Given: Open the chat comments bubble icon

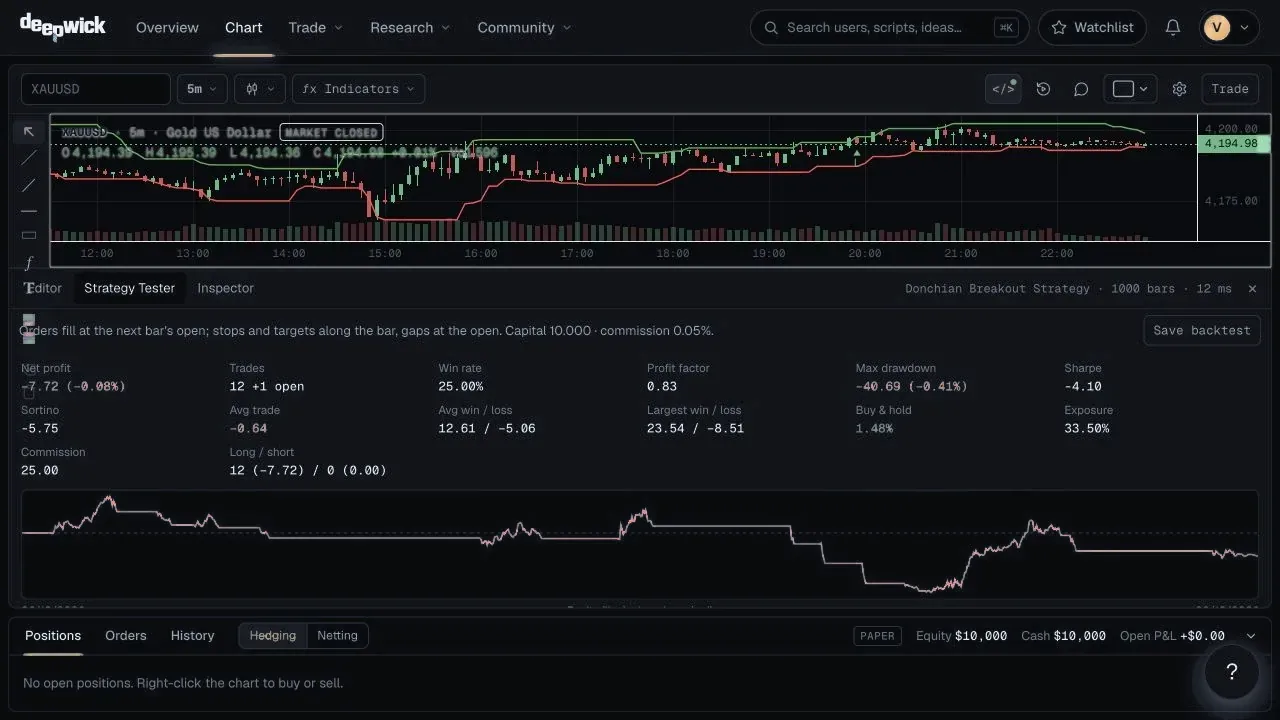Looking at the screenshot, I should click(1081, 89).
